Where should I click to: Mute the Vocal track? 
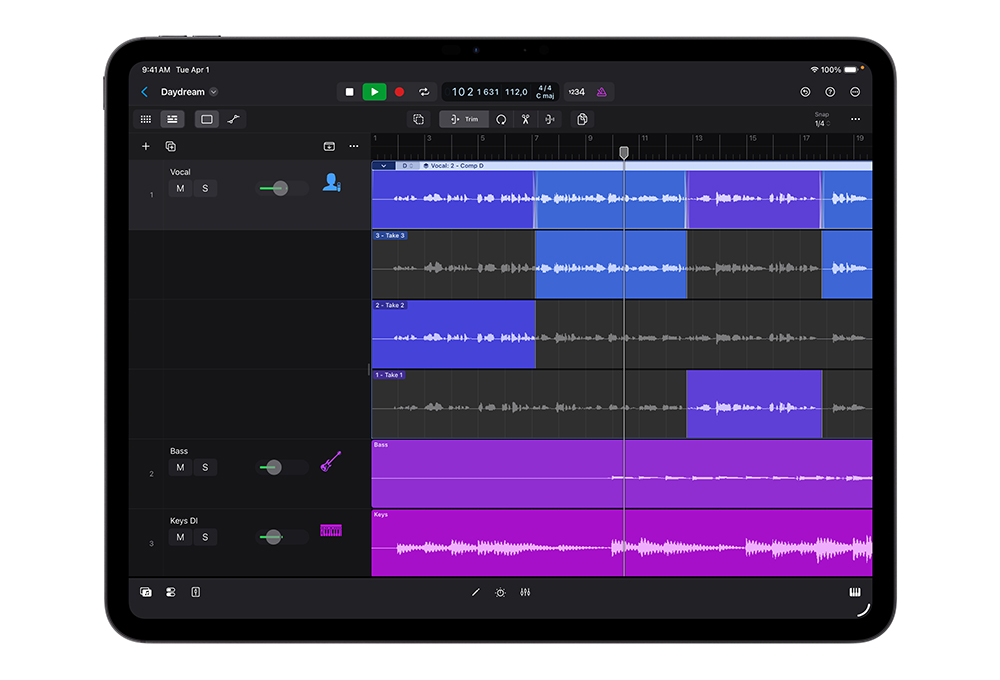[180, 188]
